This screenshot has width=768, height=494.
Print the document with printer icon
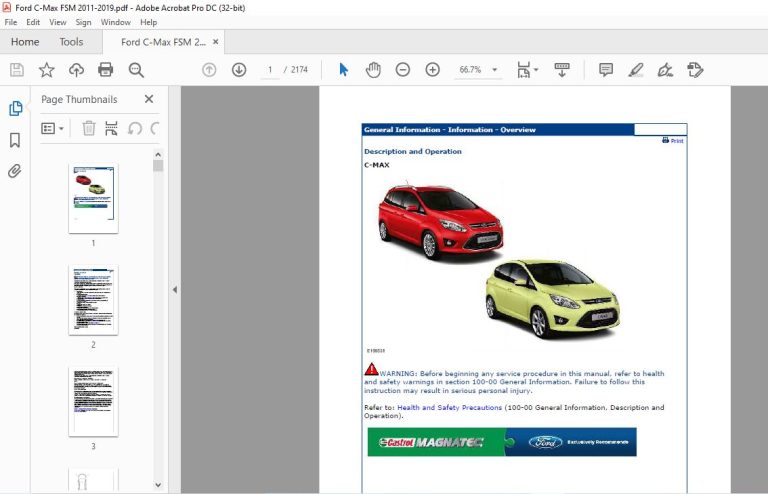point(106,70)
